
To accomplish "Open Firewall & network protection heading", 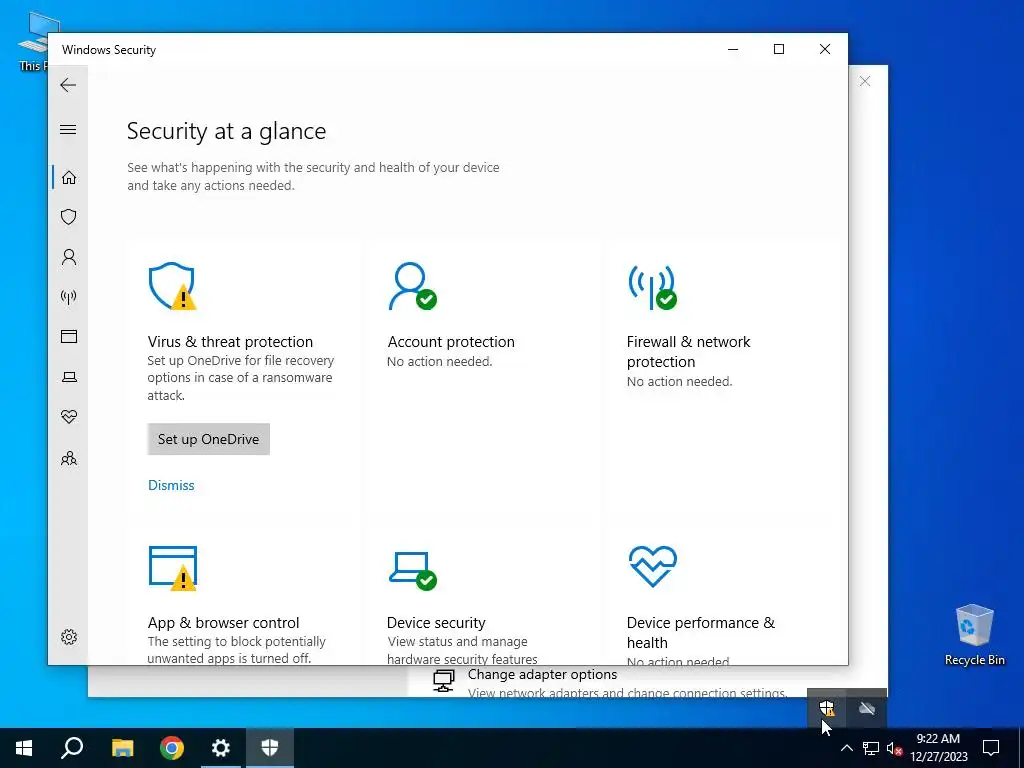I will point(688,351).
